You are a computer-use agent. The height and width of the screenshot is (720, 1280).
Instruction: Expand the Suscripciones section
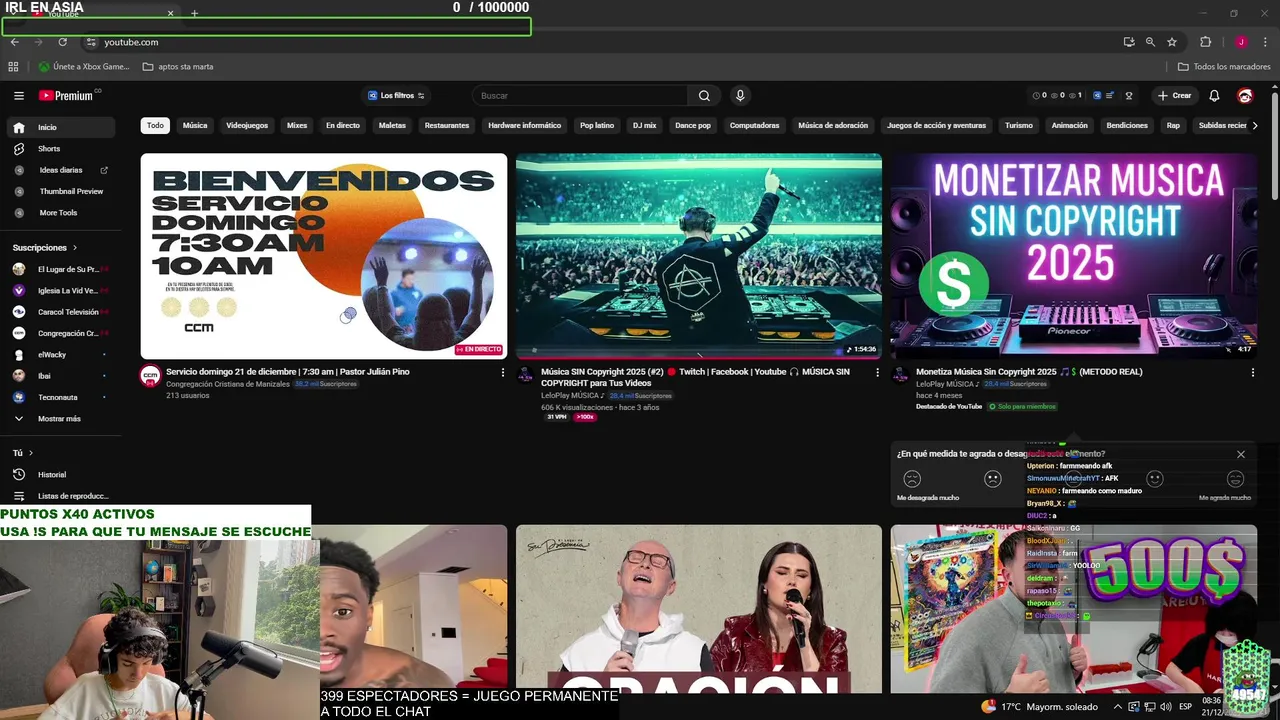click(44, 248)
